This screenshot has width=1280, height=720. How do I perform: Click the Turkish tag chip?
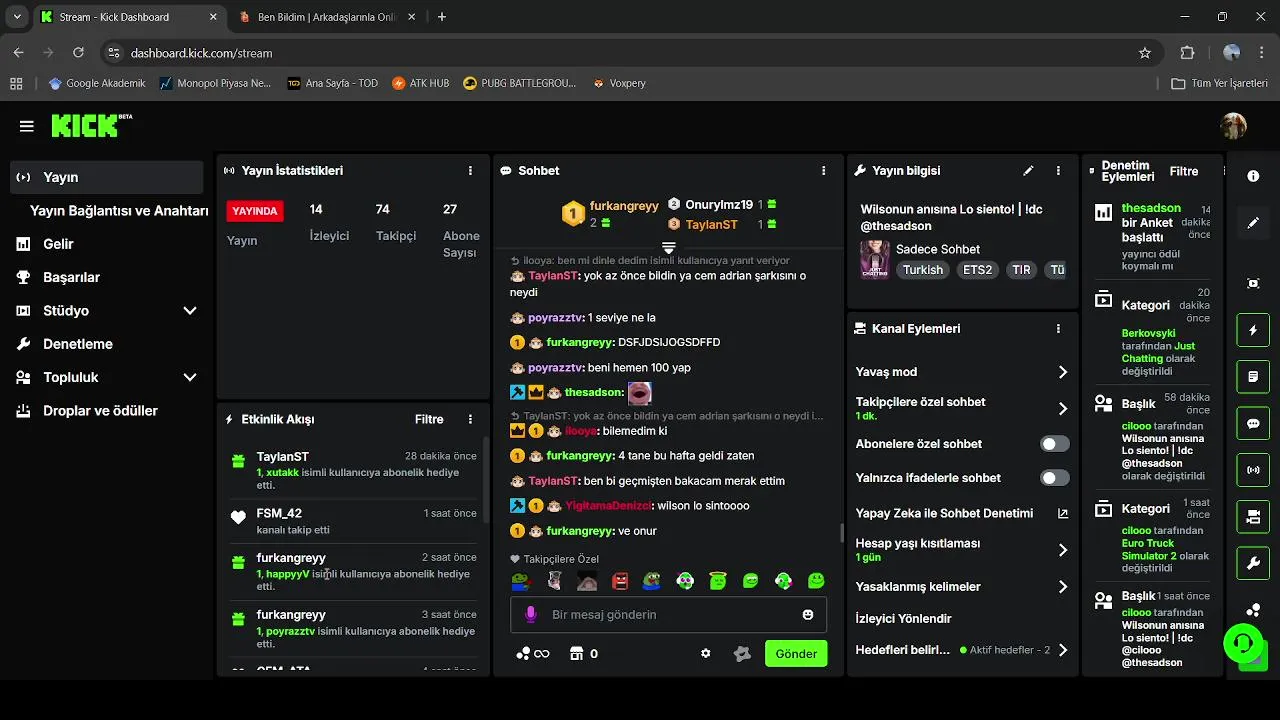click(x=923, y=270)
